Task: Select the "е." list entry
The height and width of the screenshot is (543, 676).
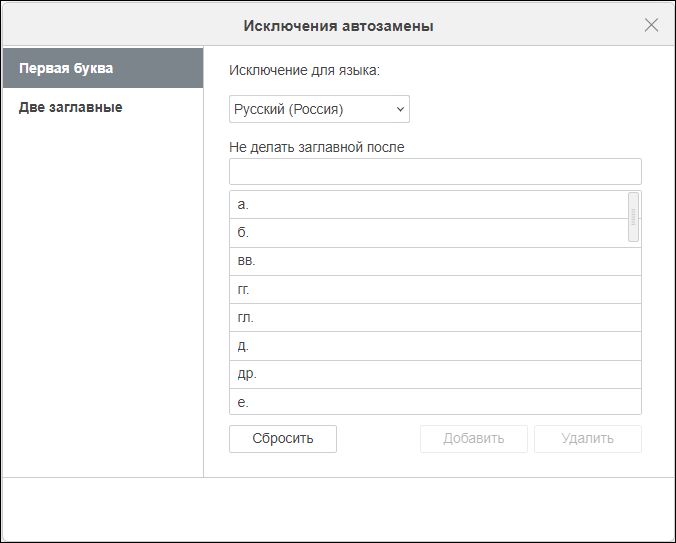Action: click(435, 402)
